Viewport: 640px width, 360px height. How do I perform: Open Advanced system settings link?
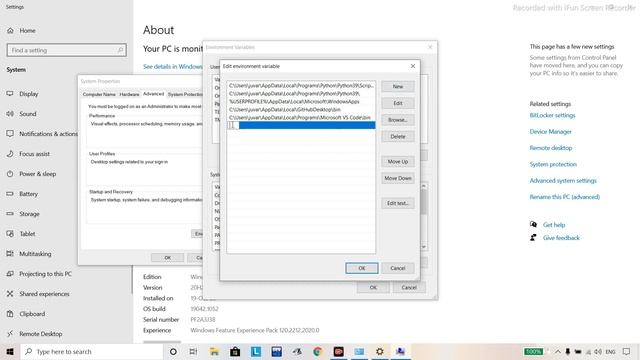pyautogui.click(x=563, y=181)
